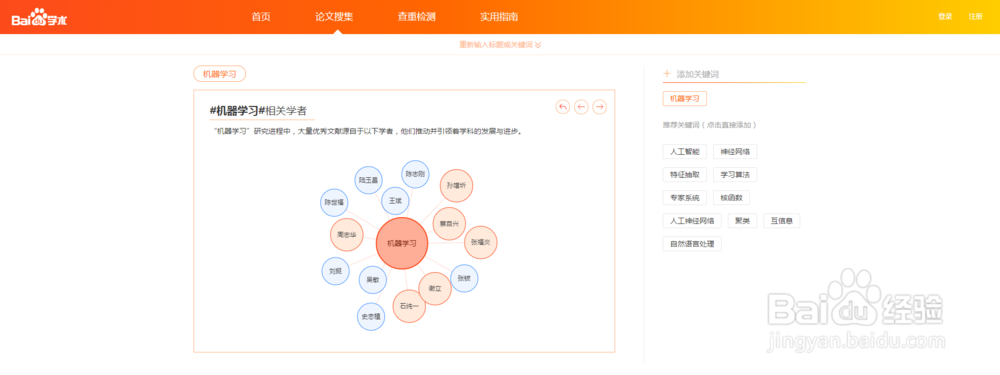The image size is (1000, 375).
Task: Select scholar bubble 孙增圻
Action: (x=457, y=186)
